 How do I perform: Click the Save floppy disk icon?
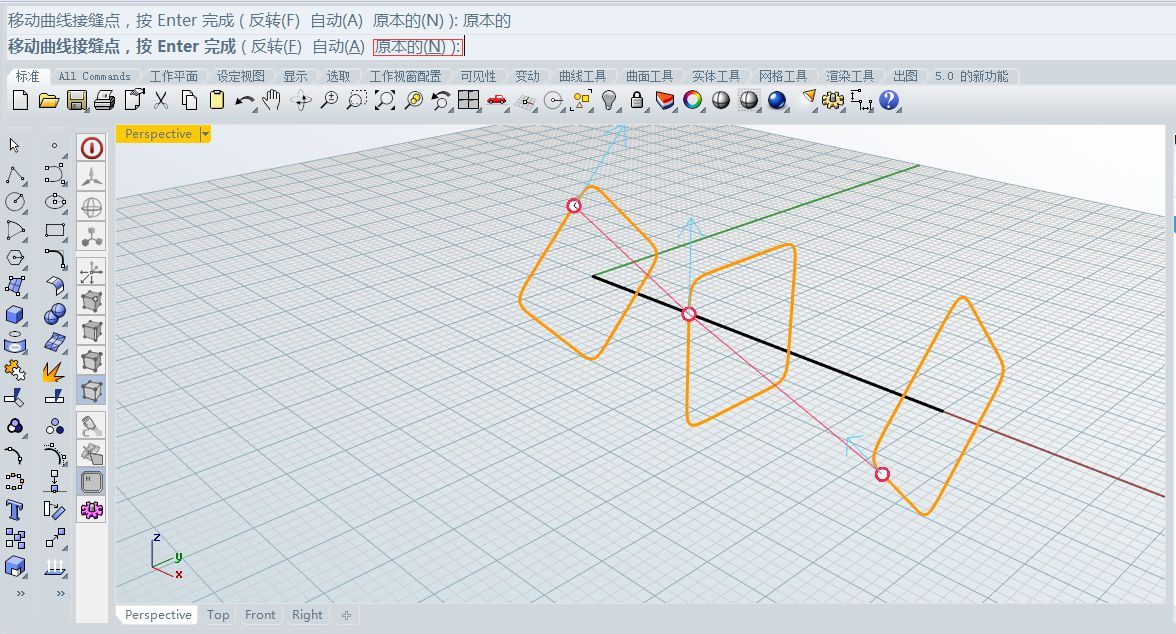point(76,100)
